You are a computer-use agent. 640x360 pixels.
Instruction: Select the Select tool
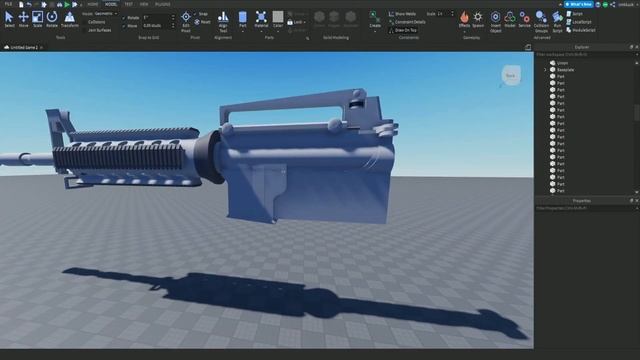coord(9,19)
